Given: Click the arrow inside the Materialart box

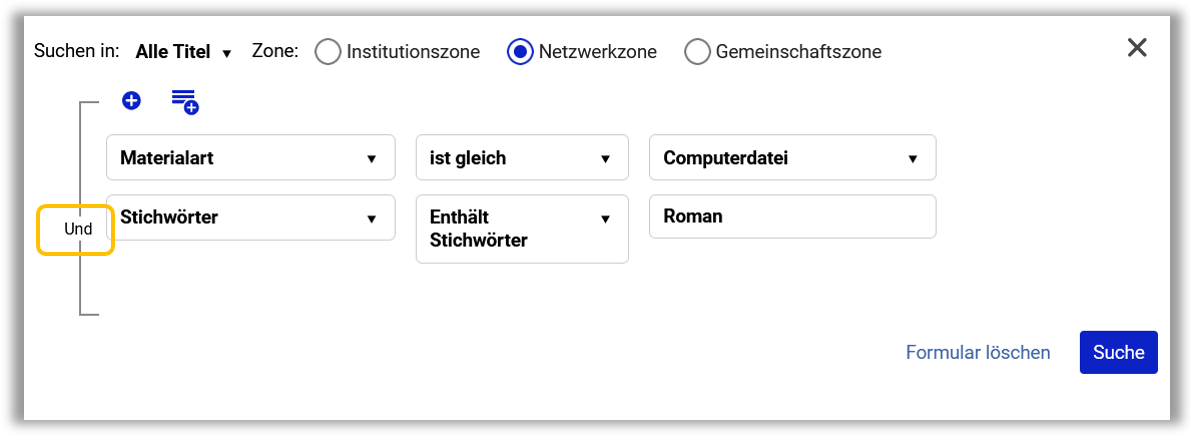Looking at the screenshot, I should (x=372, y=159).
